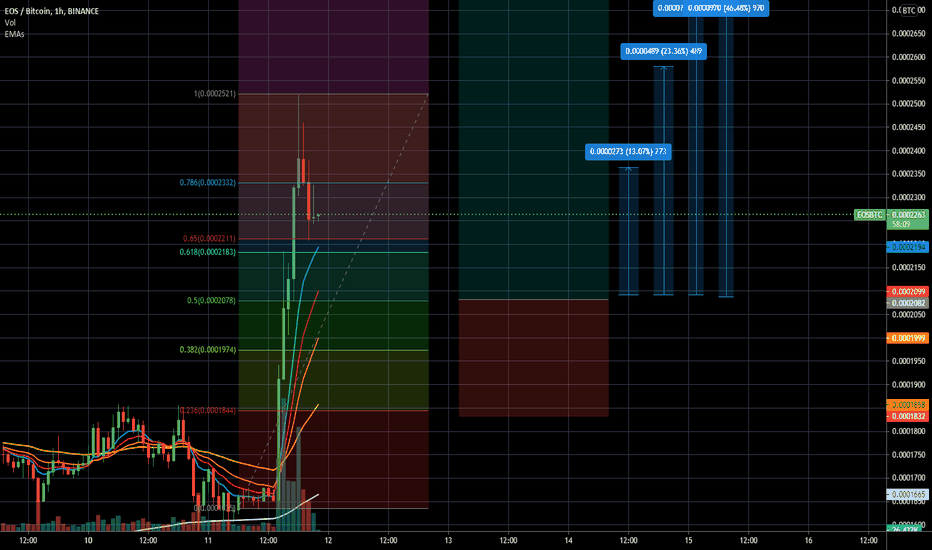Select the red stop-loss zone of long position
Viewport: 932px width, 550px height.
click(x=534, y=358)
